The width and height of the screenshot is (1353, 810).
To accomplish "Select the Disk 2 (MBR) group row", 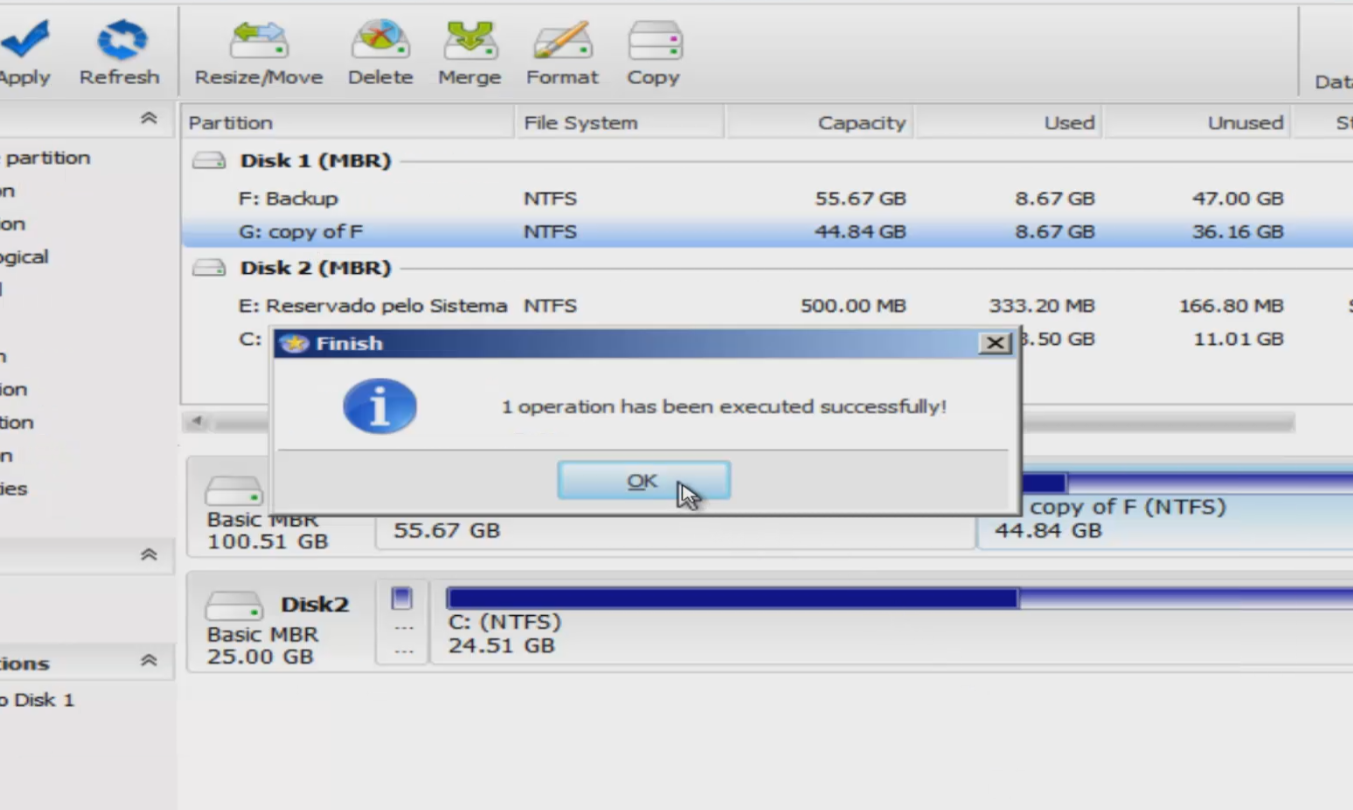I will (x=767, y=267).
